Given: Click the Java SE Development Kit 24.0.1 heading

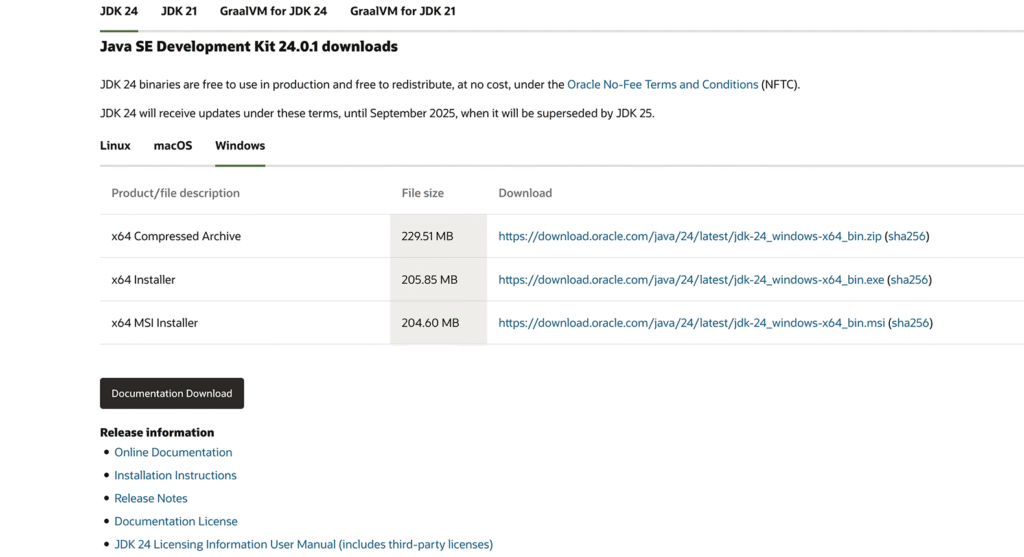Looking at the screenshot, I should pos(249,46).
